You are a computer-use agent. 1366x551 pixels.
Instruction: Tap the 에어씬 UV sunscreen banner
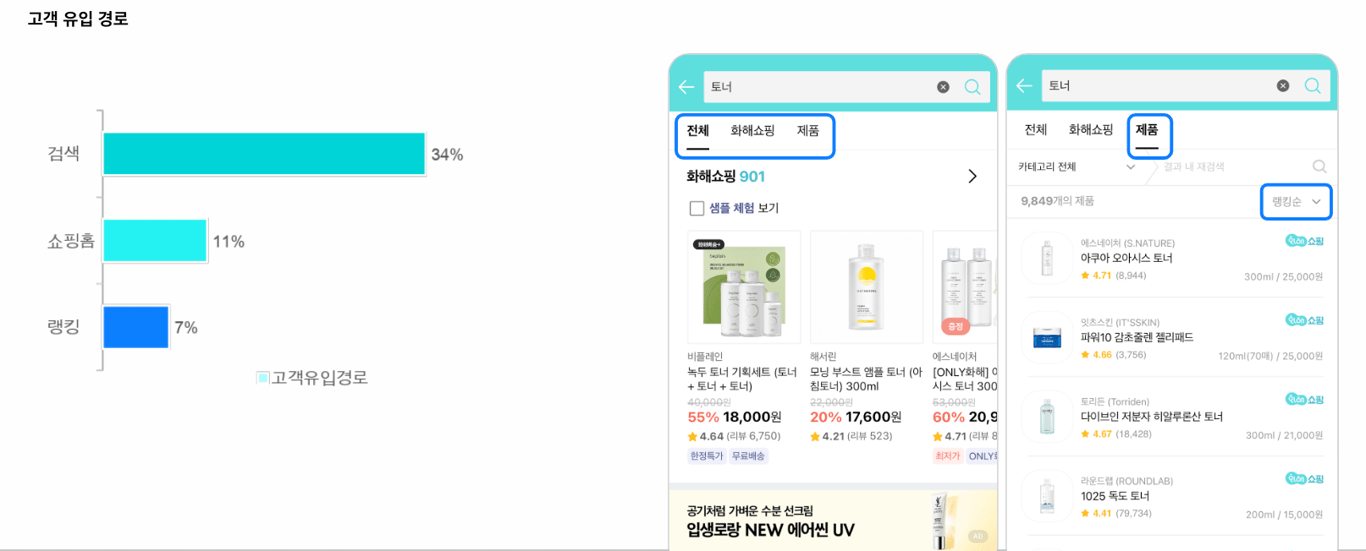pos(833,520)
